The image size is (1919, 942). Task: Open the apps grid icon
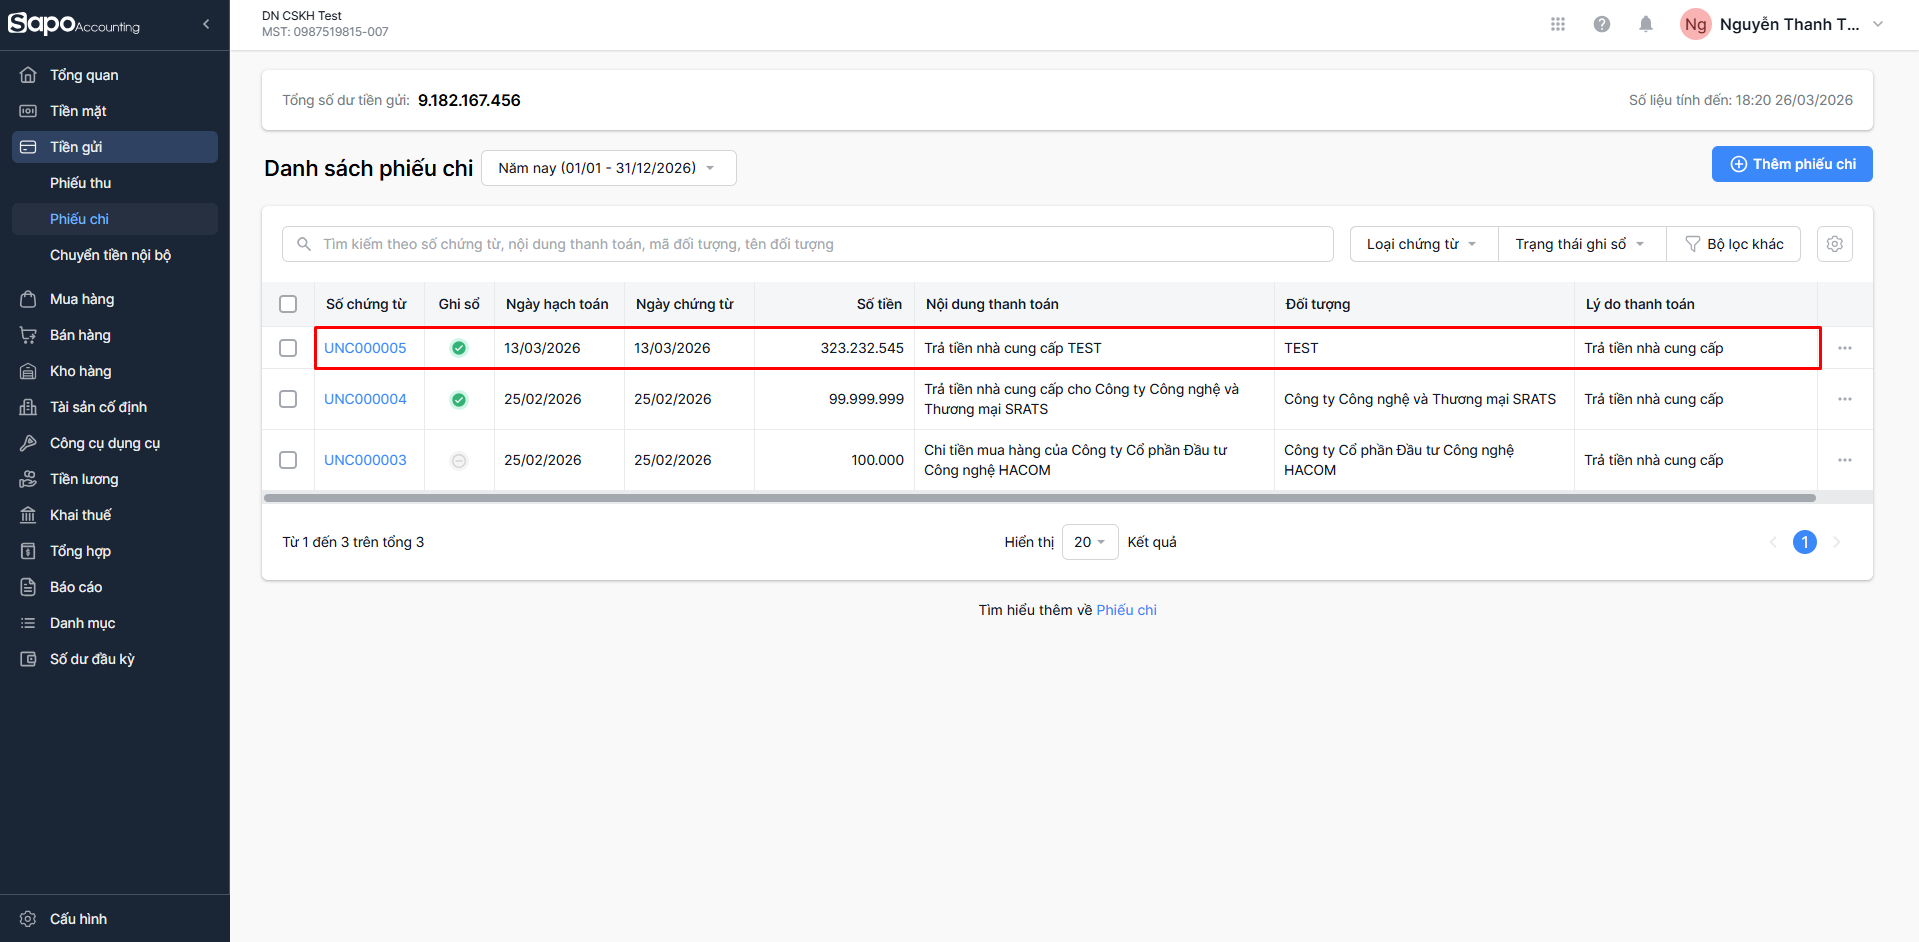tap(1557, 24)
